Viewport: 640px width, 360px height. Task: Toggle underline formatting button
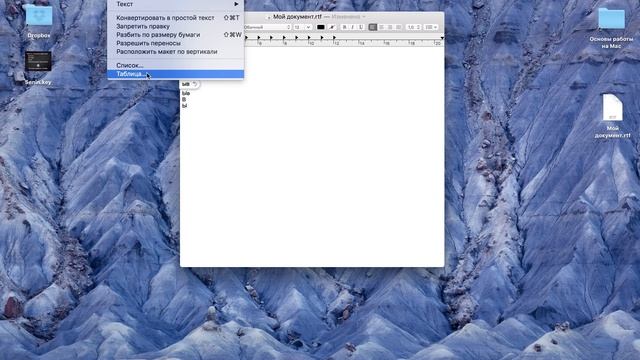coord(361,27)
